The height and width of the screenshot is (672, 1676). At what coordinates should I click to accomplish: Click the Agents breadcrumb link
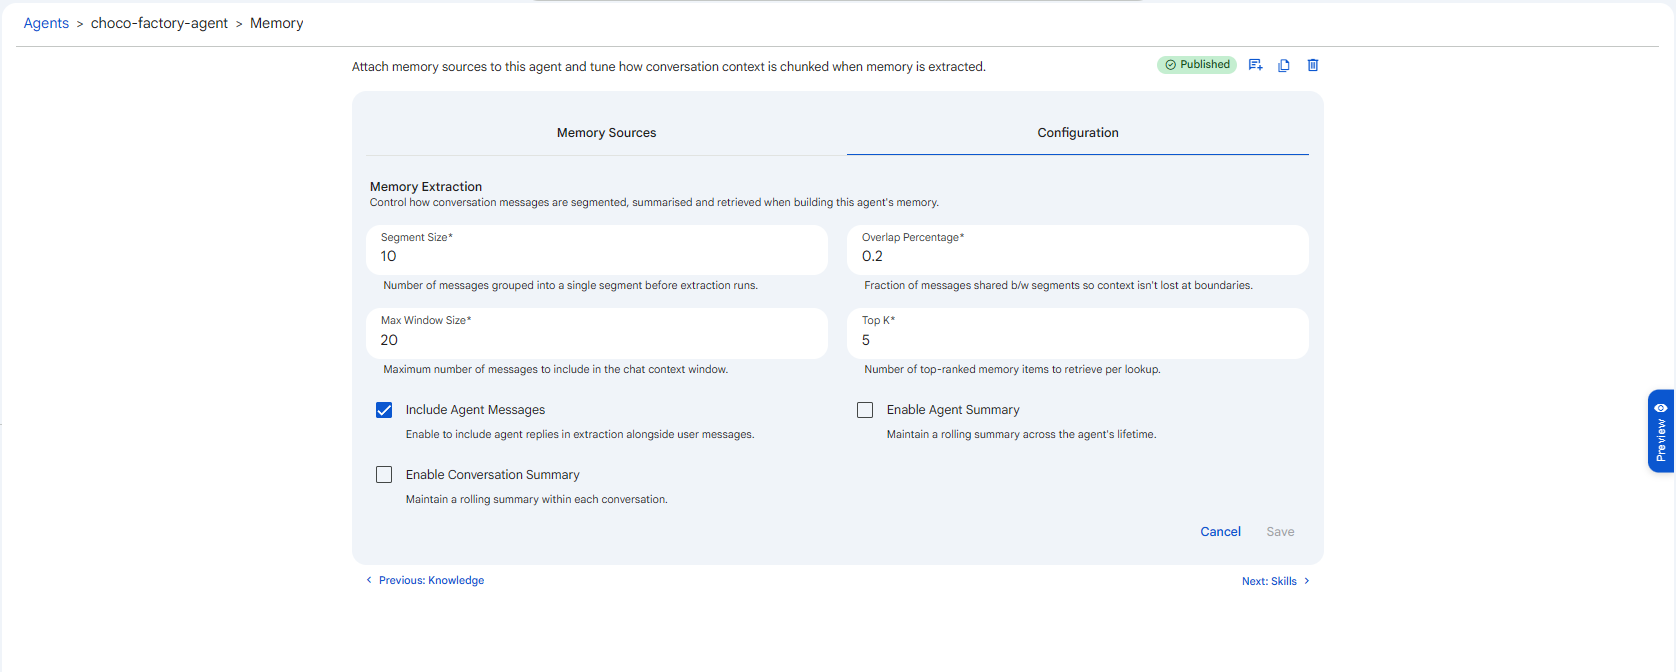pyautogui.click(x=46, y=23)
